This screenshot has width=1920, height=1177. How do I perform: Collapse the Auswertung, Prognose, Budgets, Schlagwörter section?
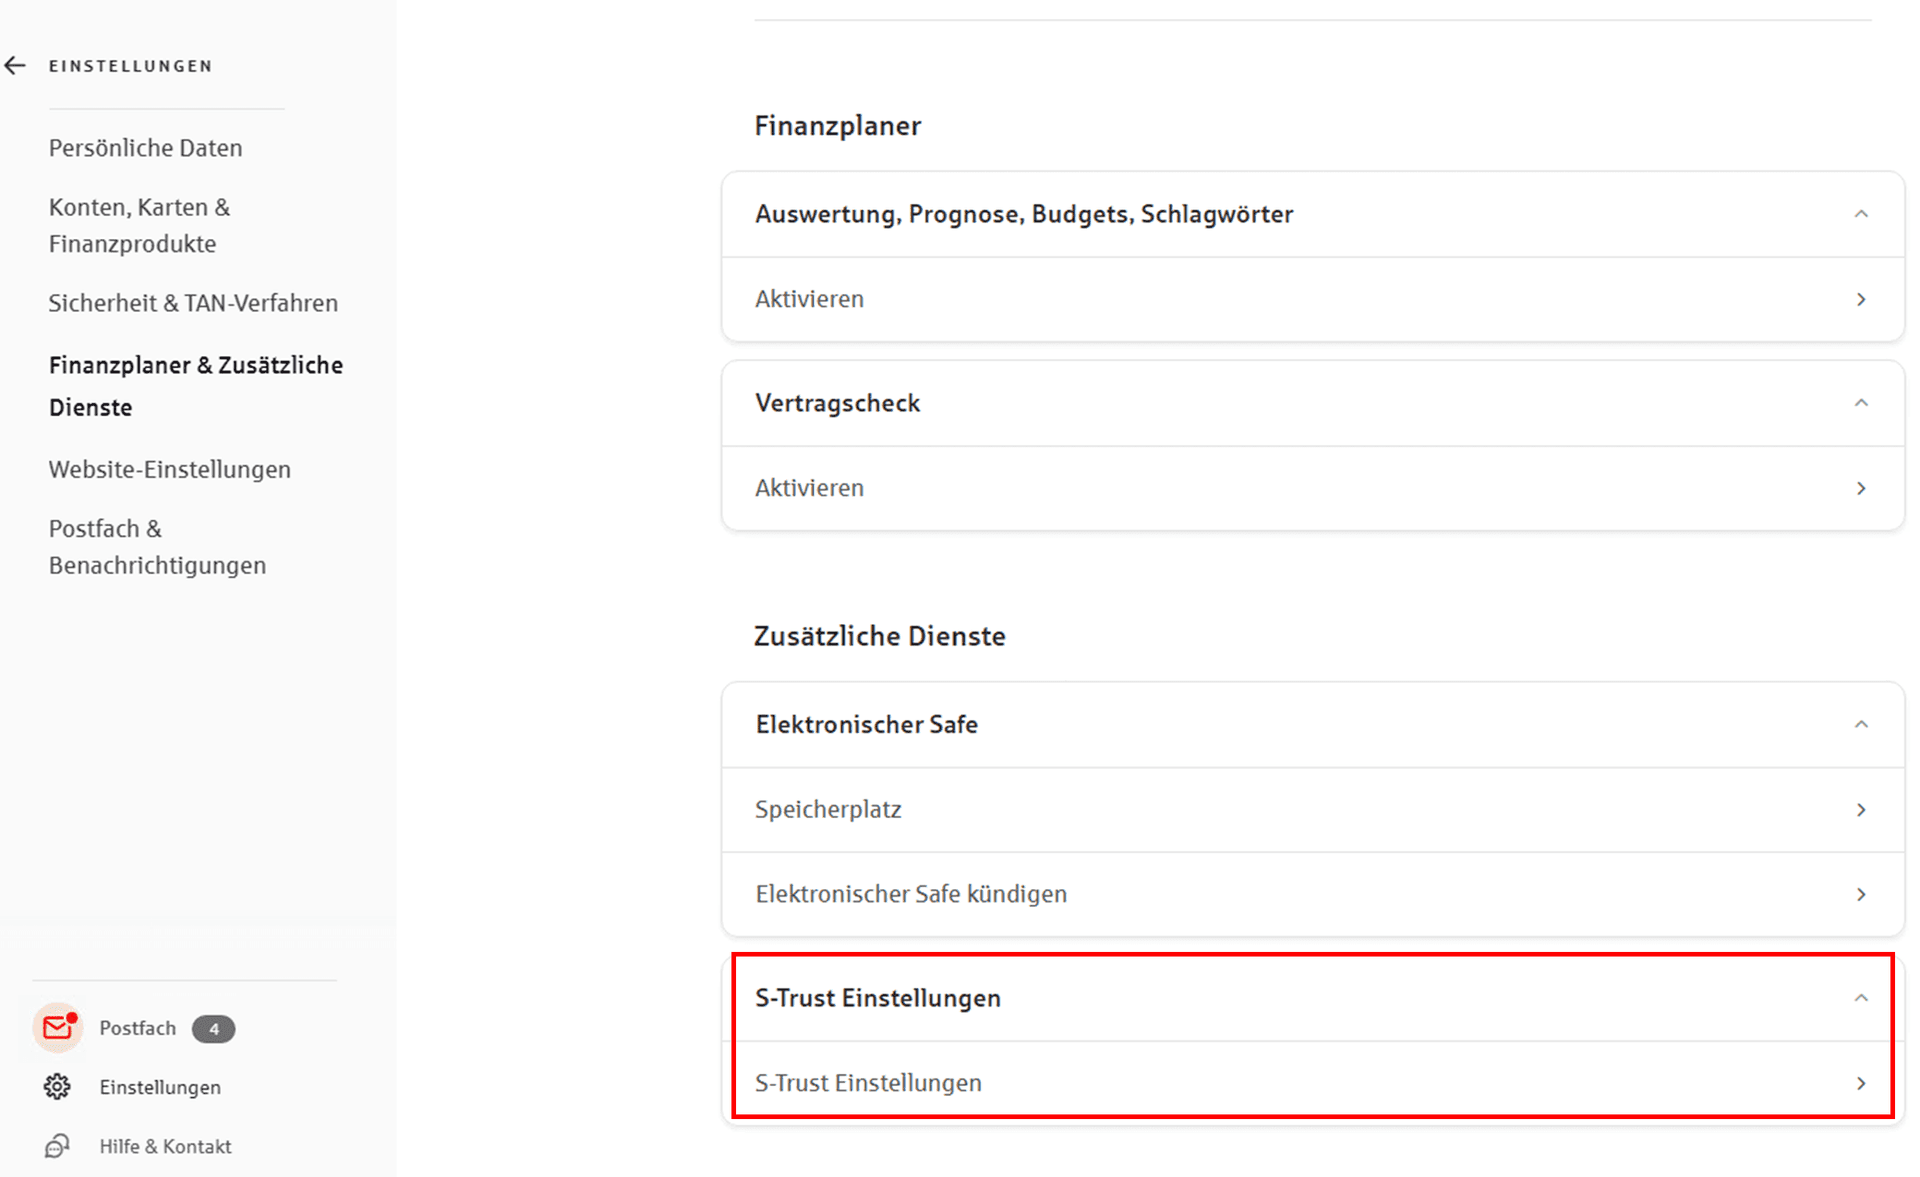1861,214
